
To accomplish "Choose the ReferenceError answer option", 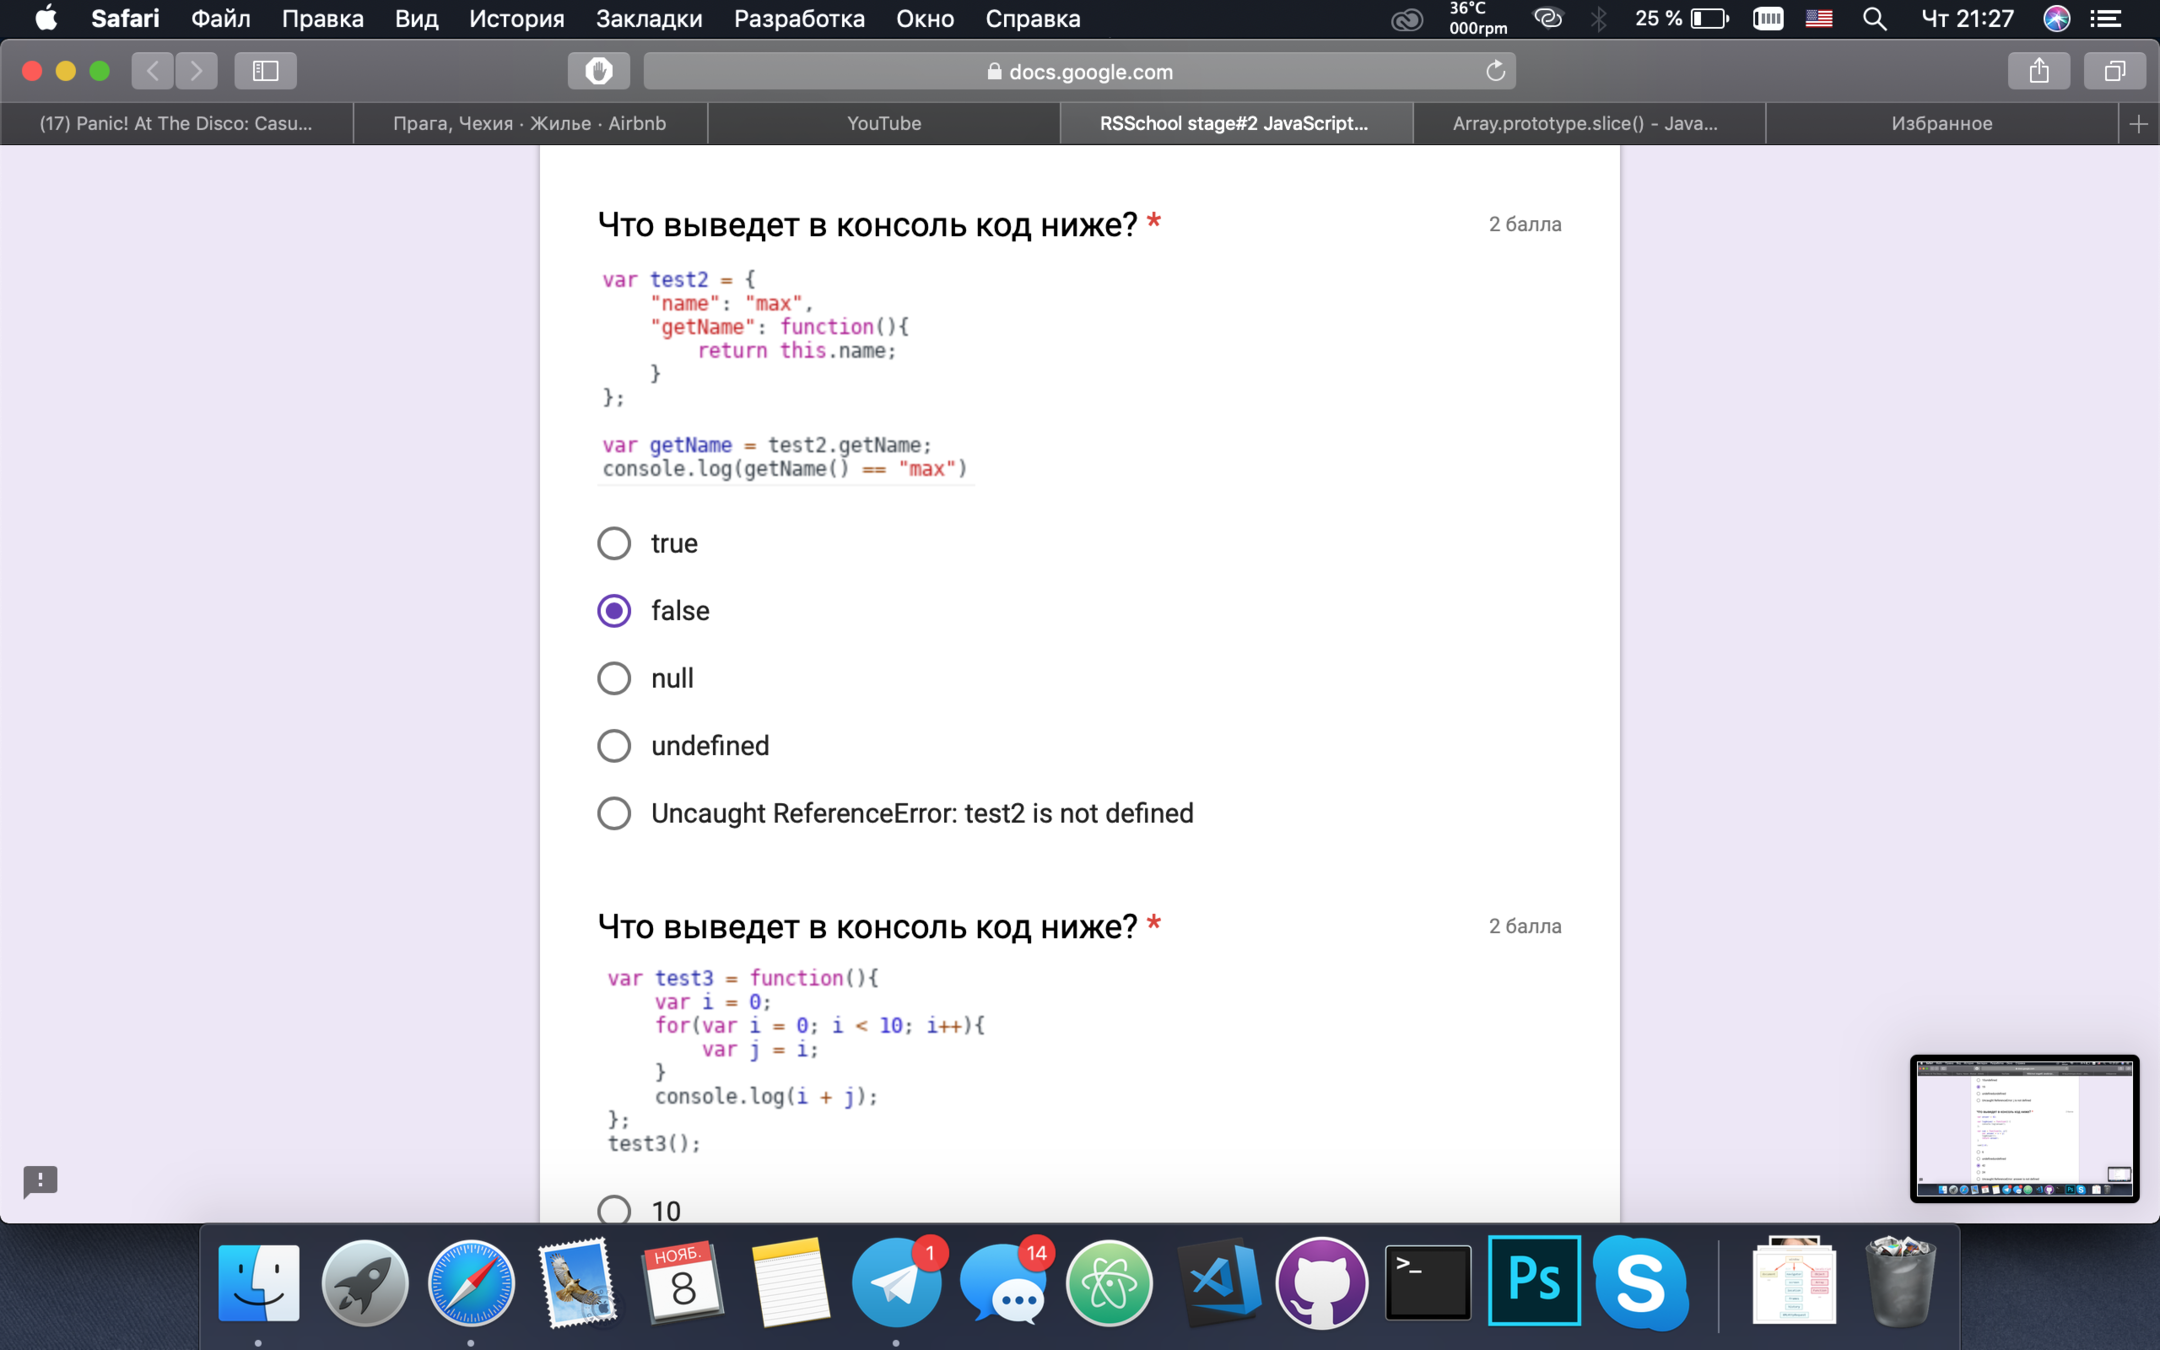I will 614,813.
